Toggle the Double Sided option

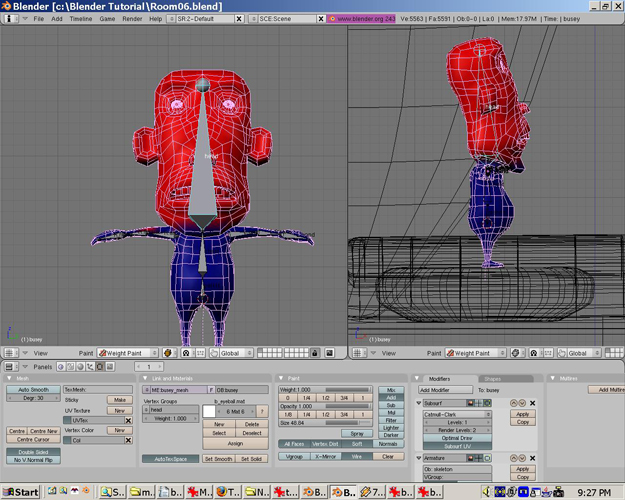(32, 451)
